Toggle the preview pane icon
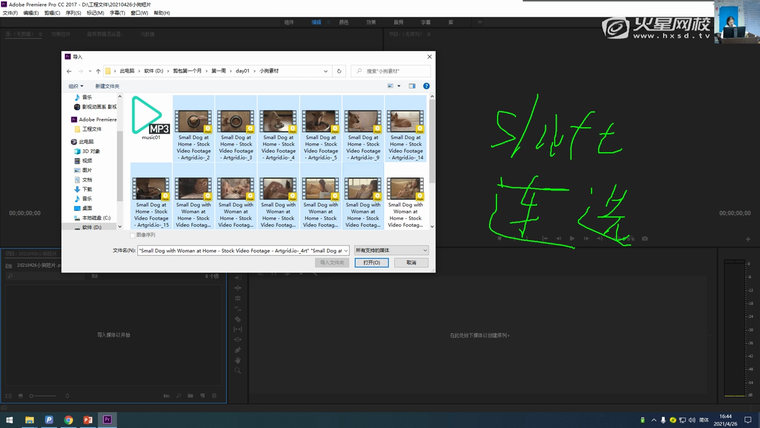The image size is (760, 428). (412, 86)
